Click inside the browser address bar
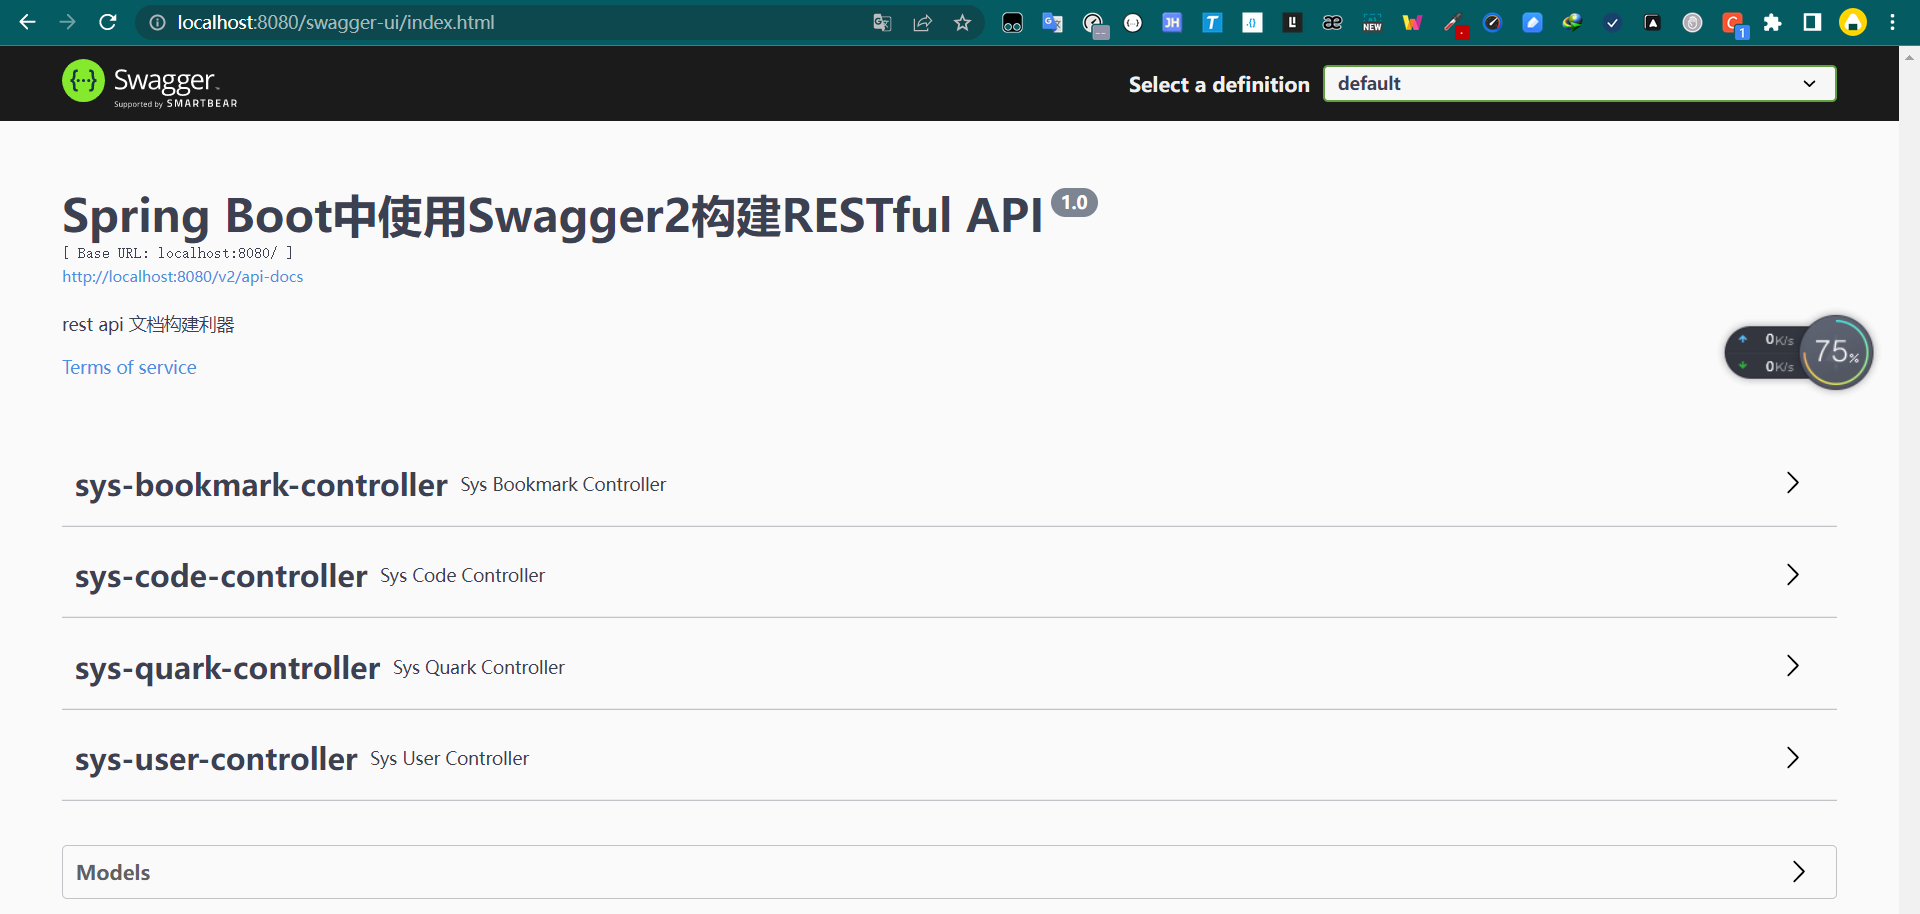This screenshot has width=1920, height=914. coord(500,22)
